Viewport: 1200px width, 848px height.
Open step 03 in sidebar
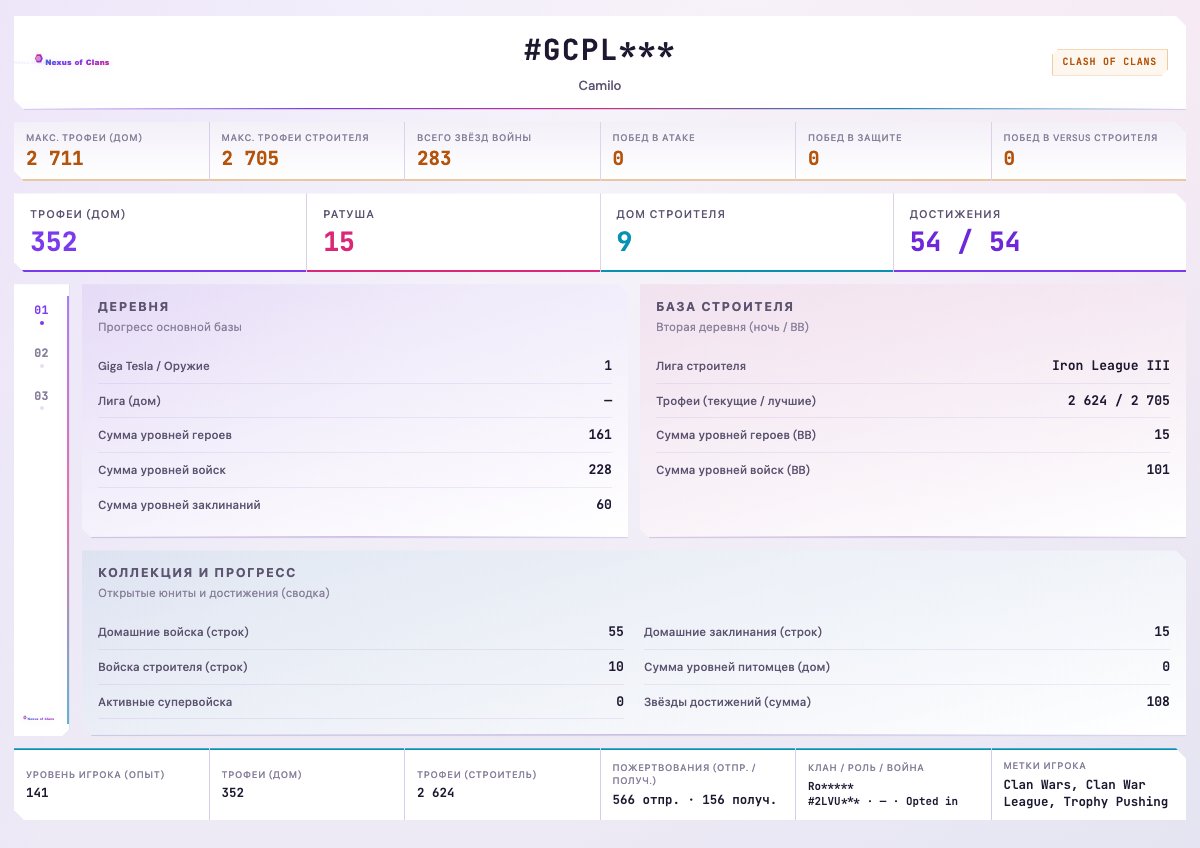click(x=41, y=396)
